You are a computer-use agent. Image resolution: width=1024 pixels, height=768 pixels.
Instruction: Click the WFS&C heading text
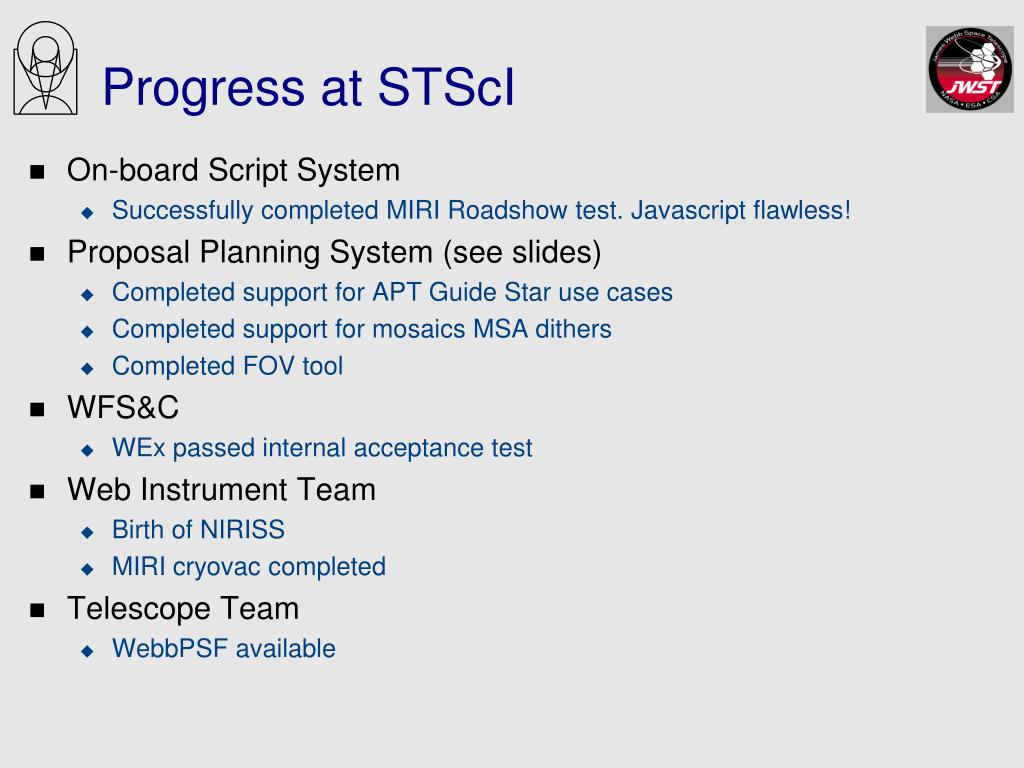pyautogui.click(x=123, y=407)
